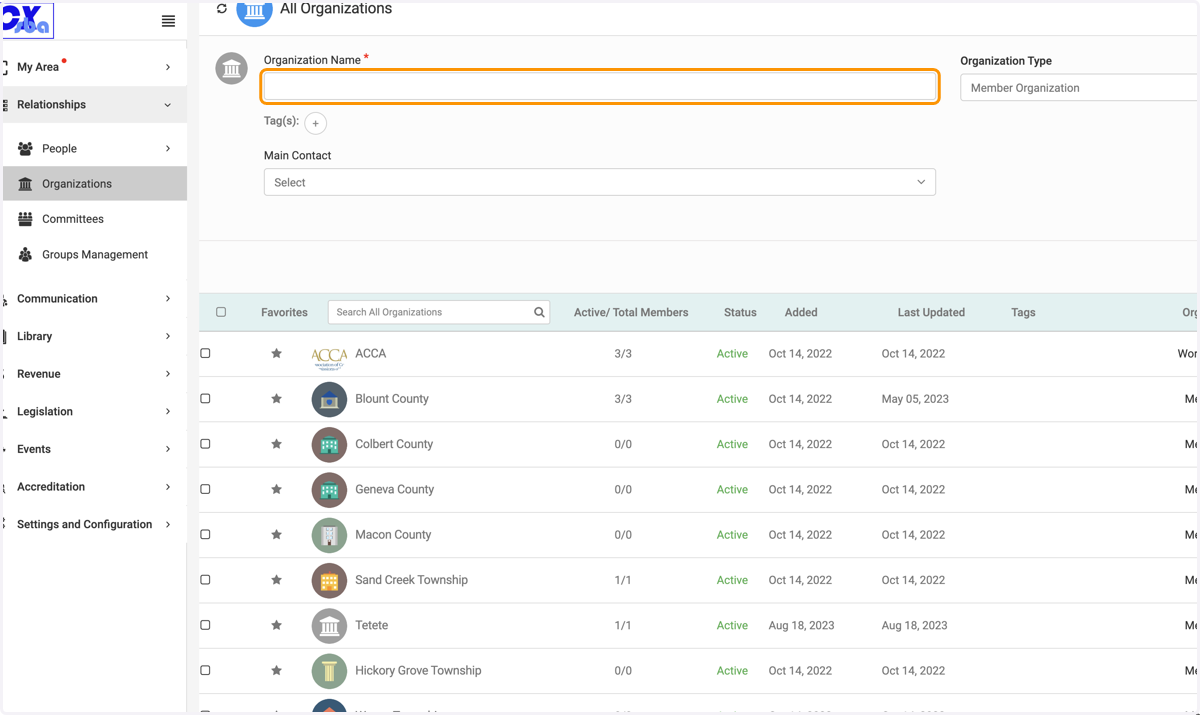The width and height of the screenshot is (1200, 715).
Task: Open the Organization Type dropdown
Action: tap(1080, 88)
